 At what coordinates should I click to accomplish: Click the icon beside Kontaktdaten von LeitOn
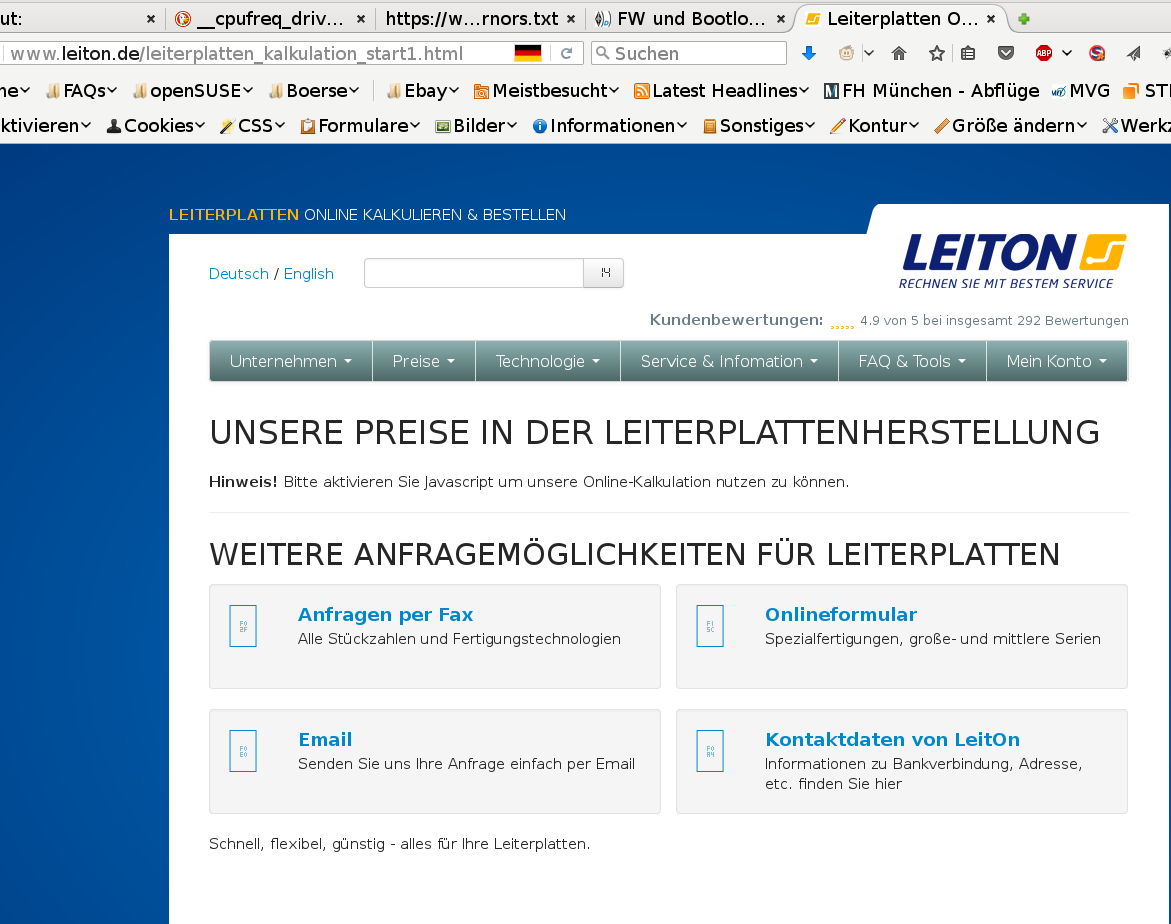[x=709, y=751]
